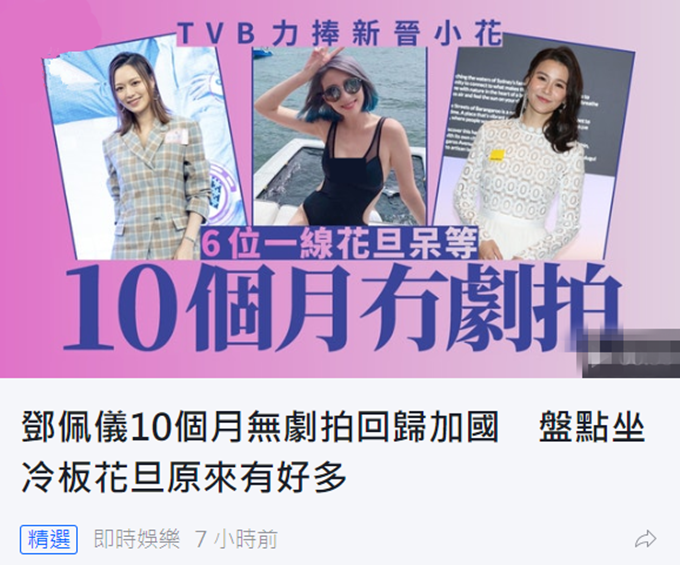Click pink name tag on plaid blazer

(175, 137)
